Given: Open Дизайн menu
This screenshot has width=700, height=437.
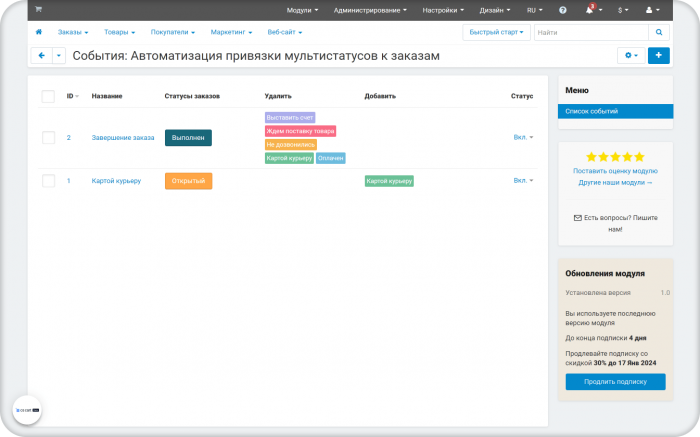Looking at the screenshot, I should pyautogui.click(x=495, y=10).
